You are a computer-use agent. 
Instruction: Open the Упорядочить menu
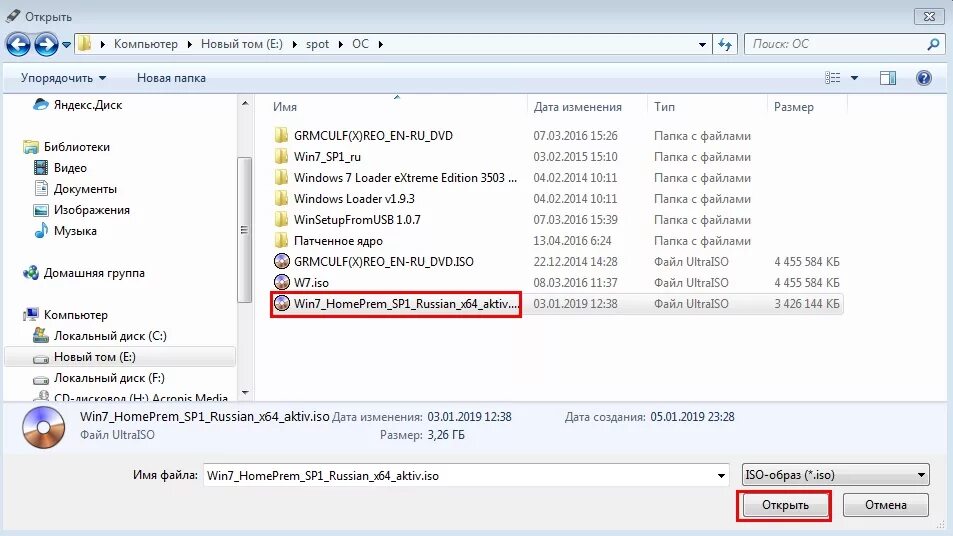point(63,78)
